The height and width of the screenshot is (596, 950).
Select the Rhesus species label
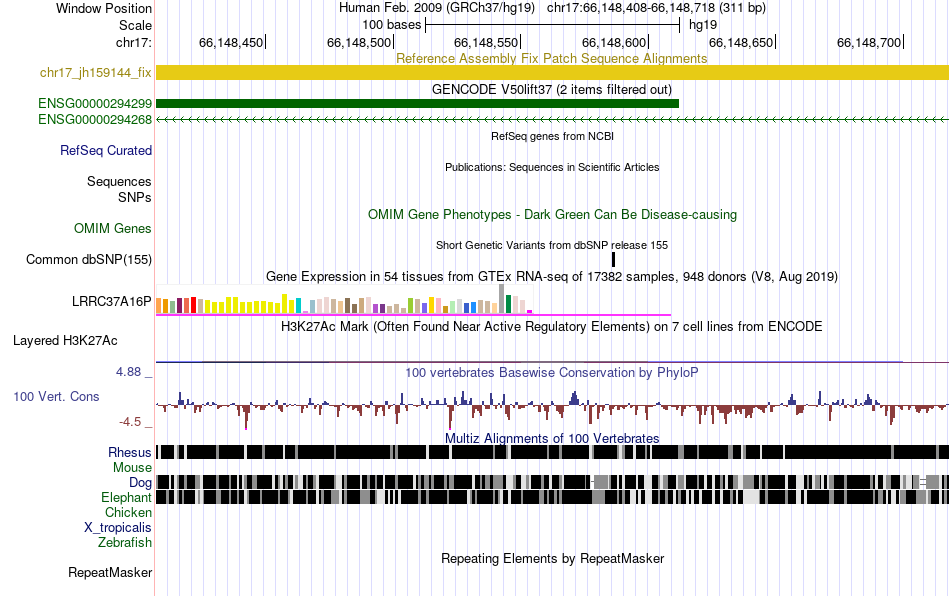[x=130, y=452]
